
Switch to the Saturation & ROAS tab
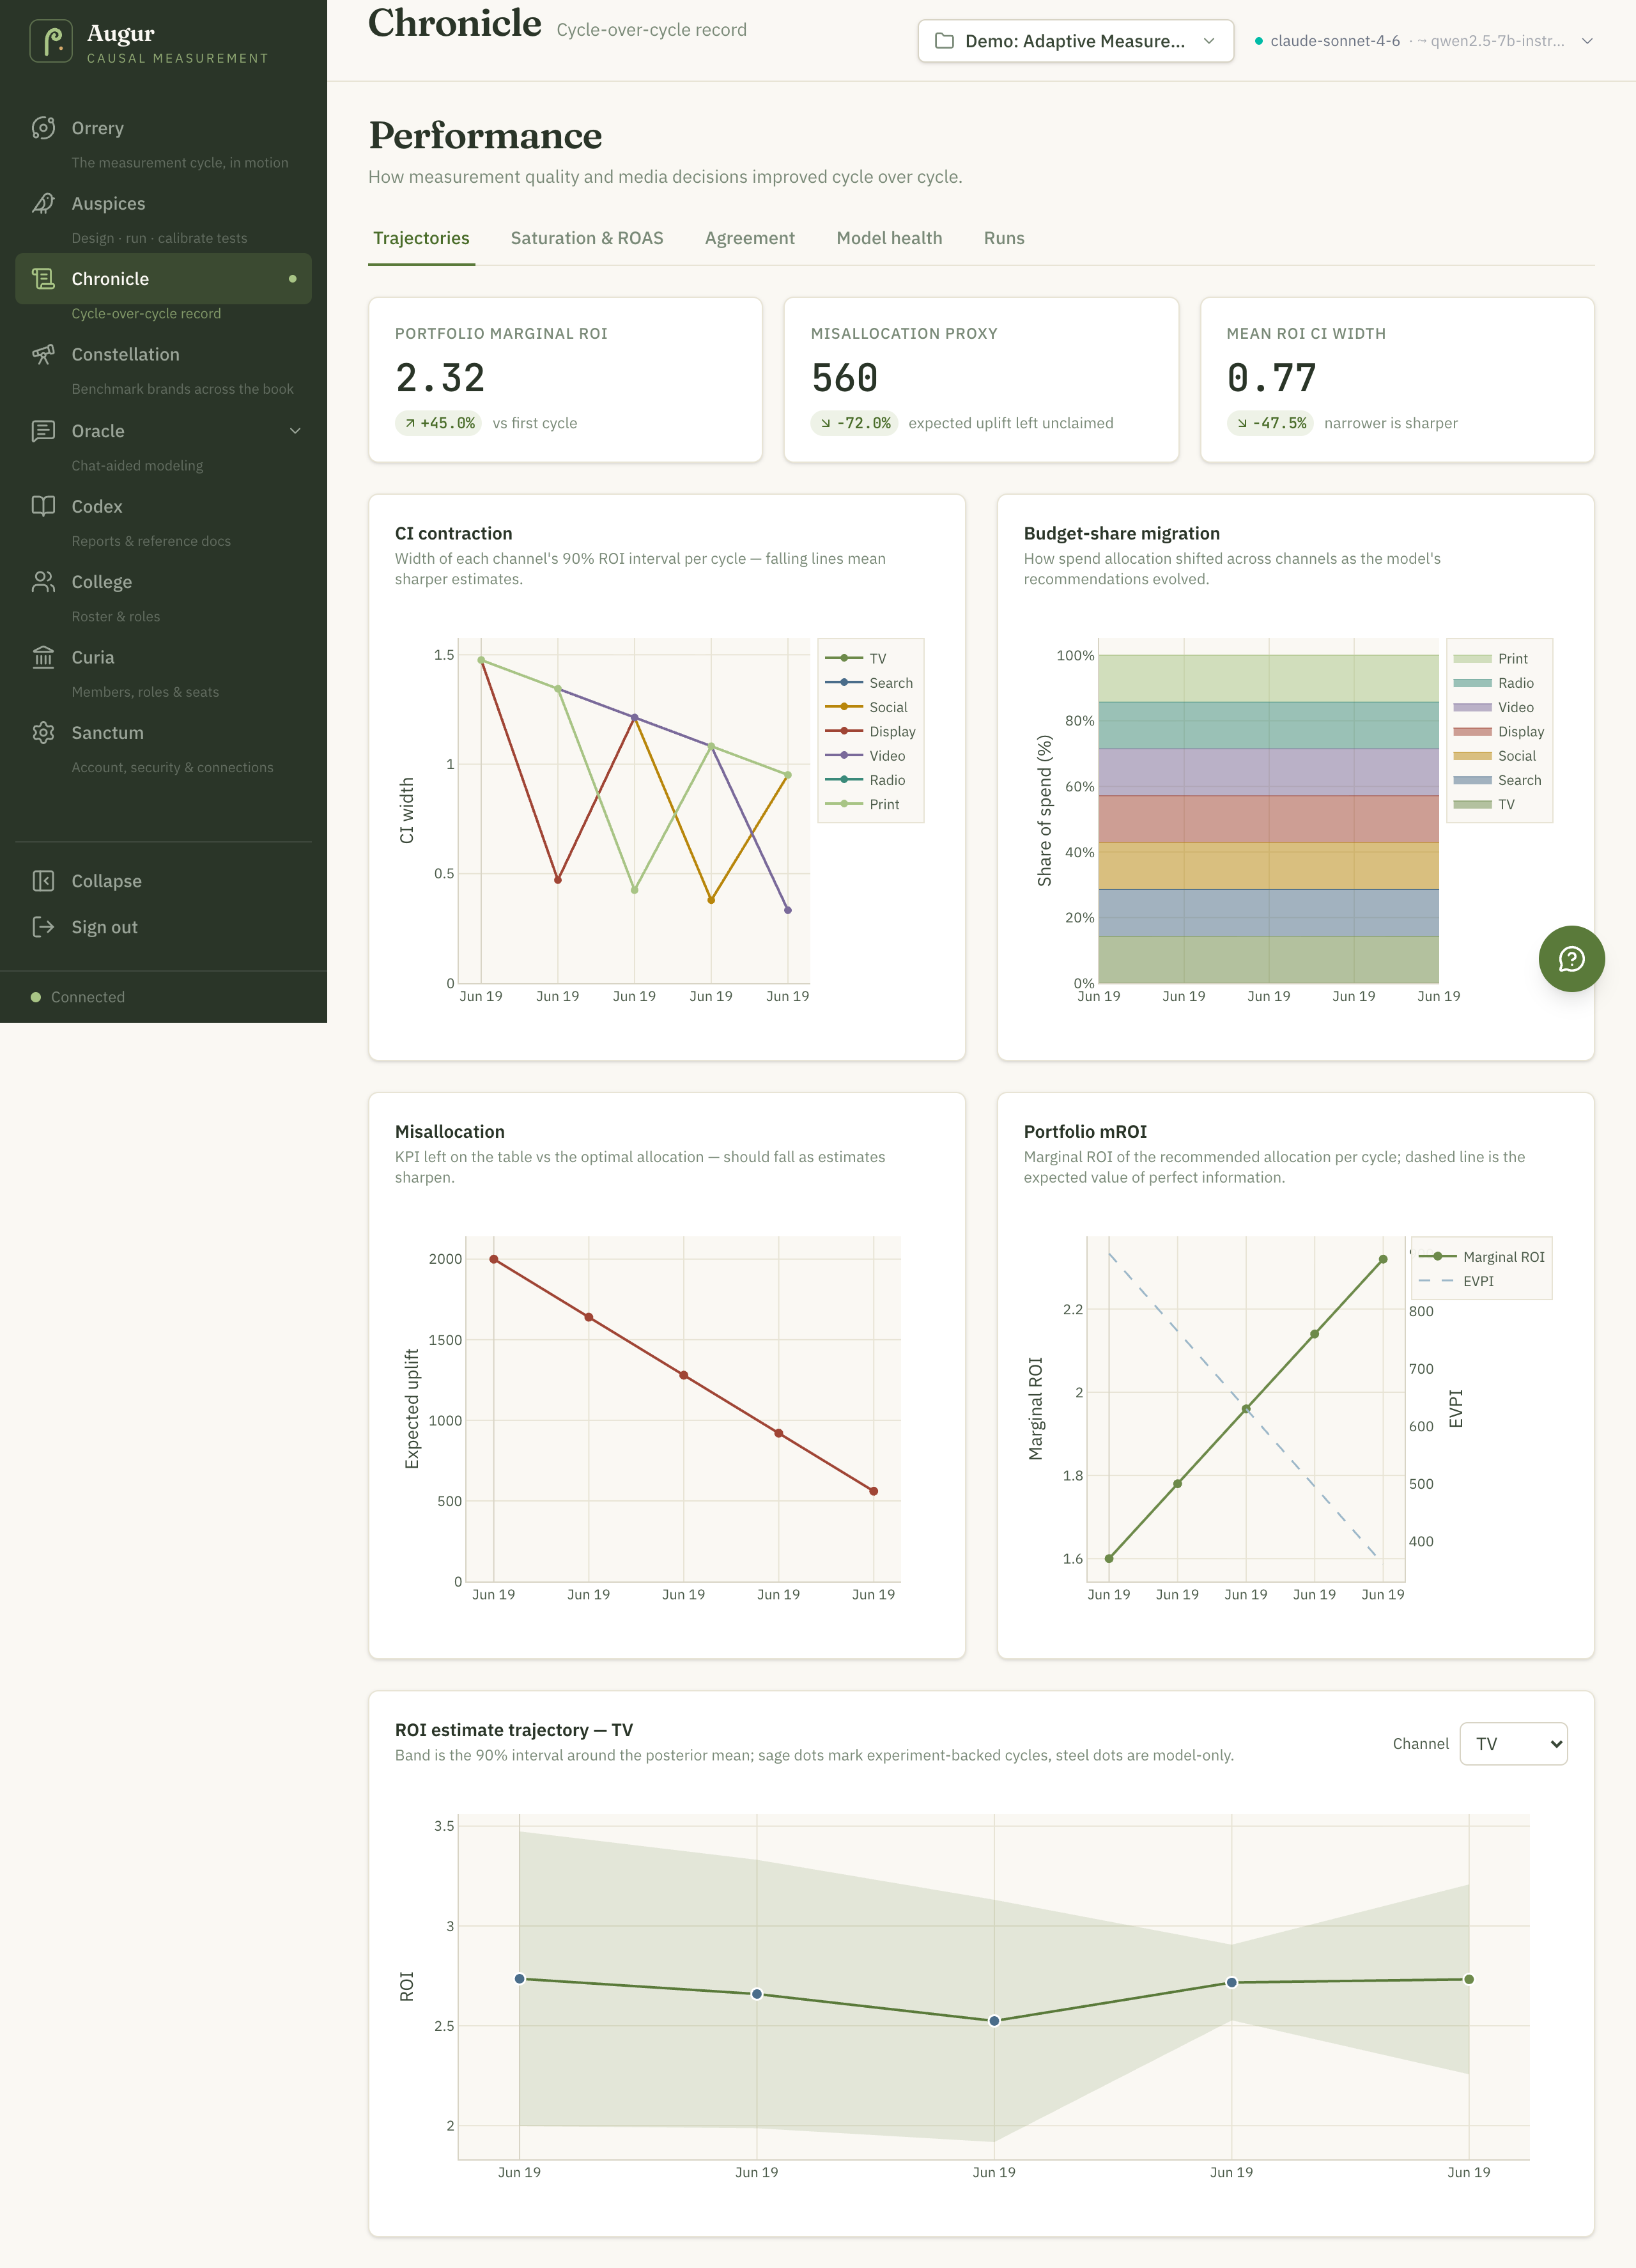click(587, 238)
